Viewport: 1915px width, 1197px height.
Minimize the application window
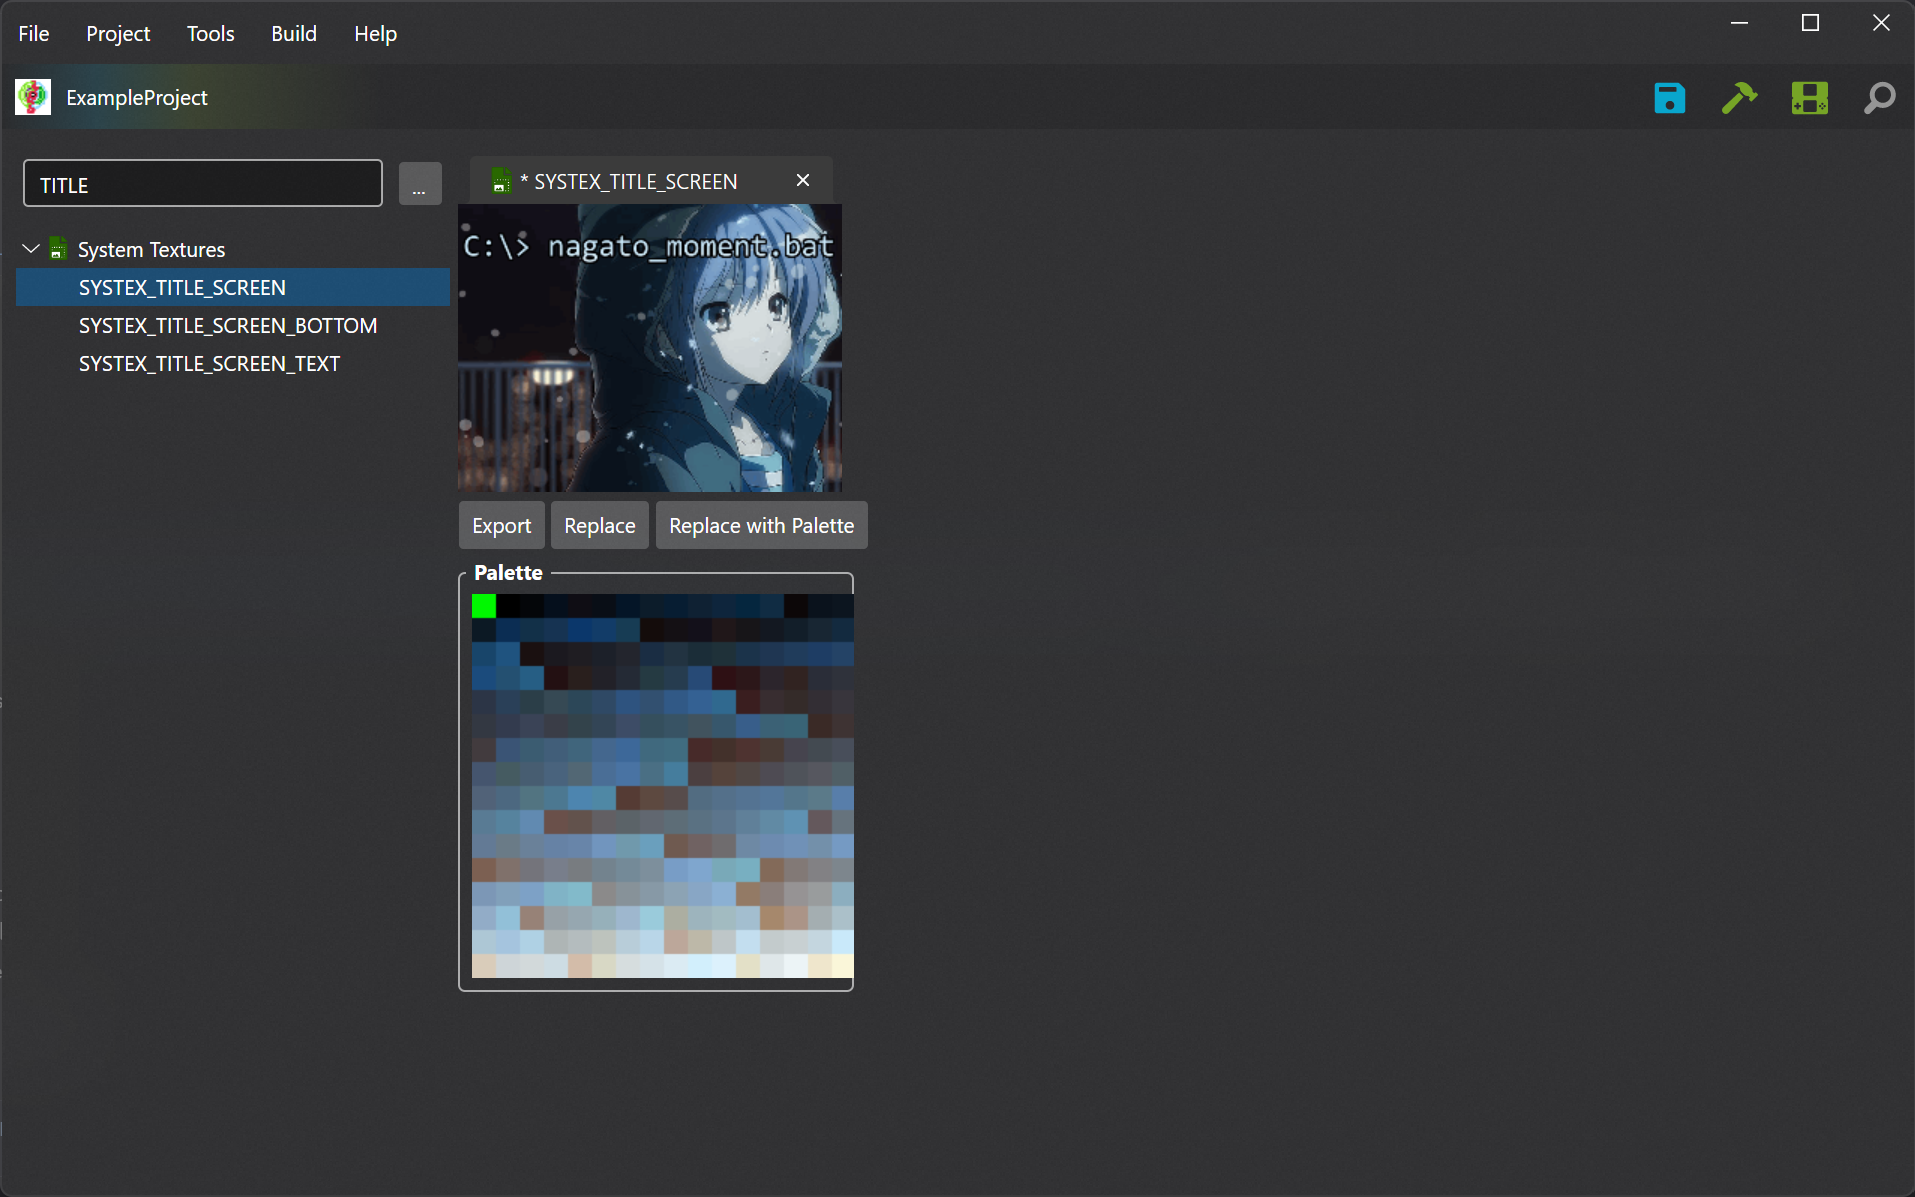pyautogui.click(x=1739, y=23)
